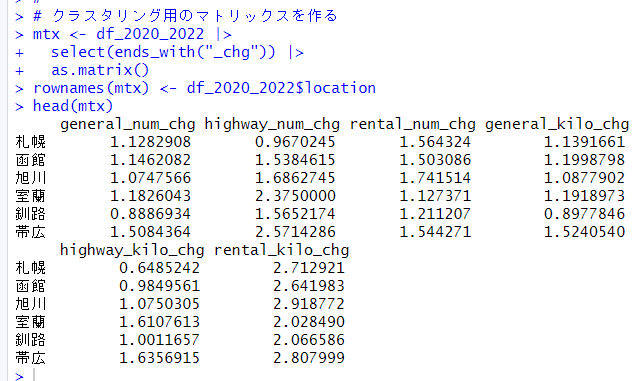This screenshot has width=632, height=381.
Task: Click the highway_kilo_chg value 0.6485242
Action: coord(159,268)
